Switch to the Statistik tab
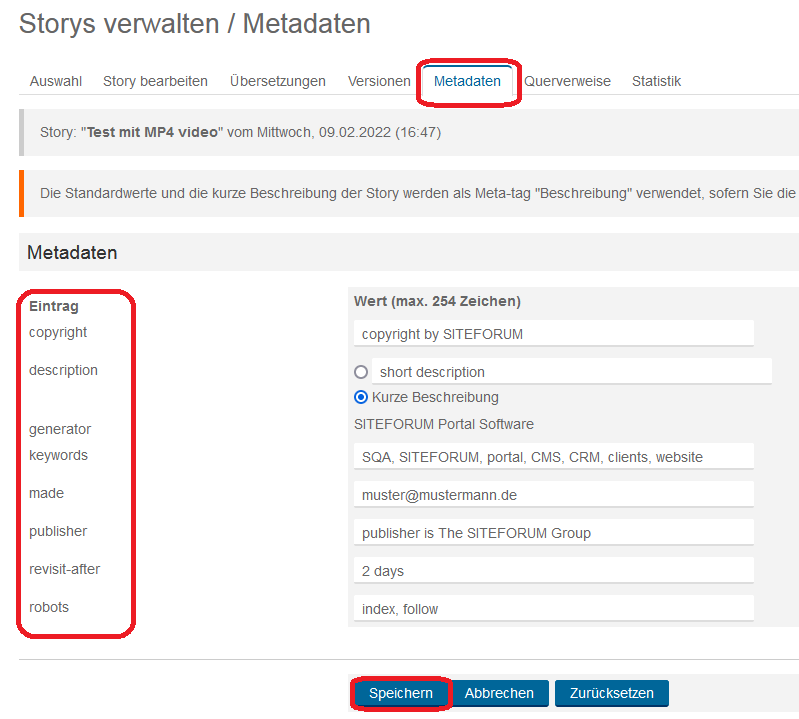This screenshot has height=719, width=799. click(656, 81)
